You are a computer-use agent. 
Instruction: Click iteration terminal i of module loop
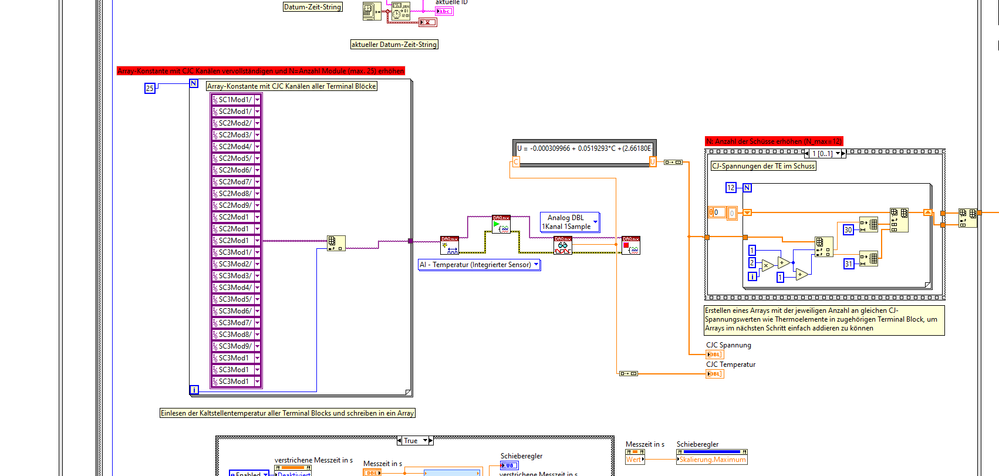[194, 389]
